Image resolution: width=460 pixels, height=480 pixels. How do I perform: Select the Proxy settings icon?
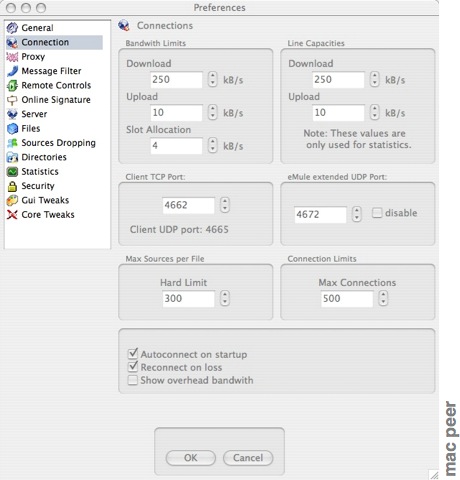pyautogui.click(x=12, y=57)
